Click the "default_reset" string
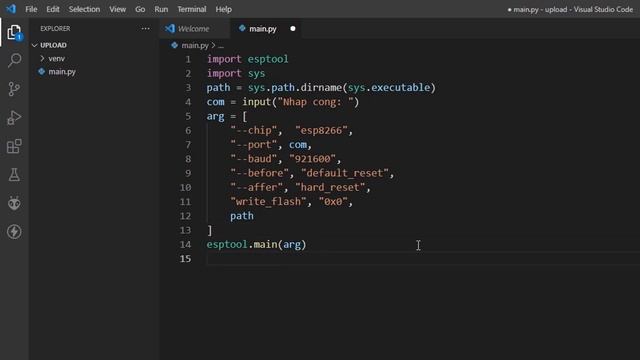 (x=345, y=173)
